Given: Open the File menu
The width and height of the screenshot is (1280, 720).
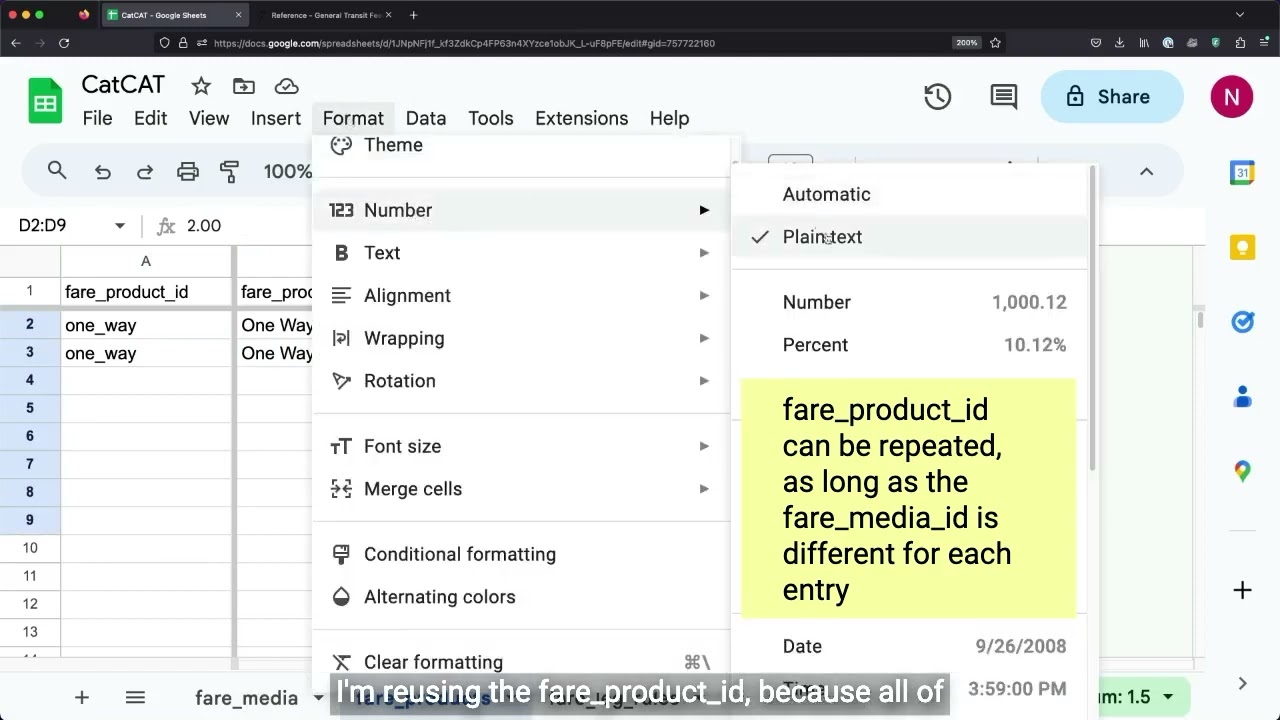Looking at the screenshot, I should tap(97, 118).
